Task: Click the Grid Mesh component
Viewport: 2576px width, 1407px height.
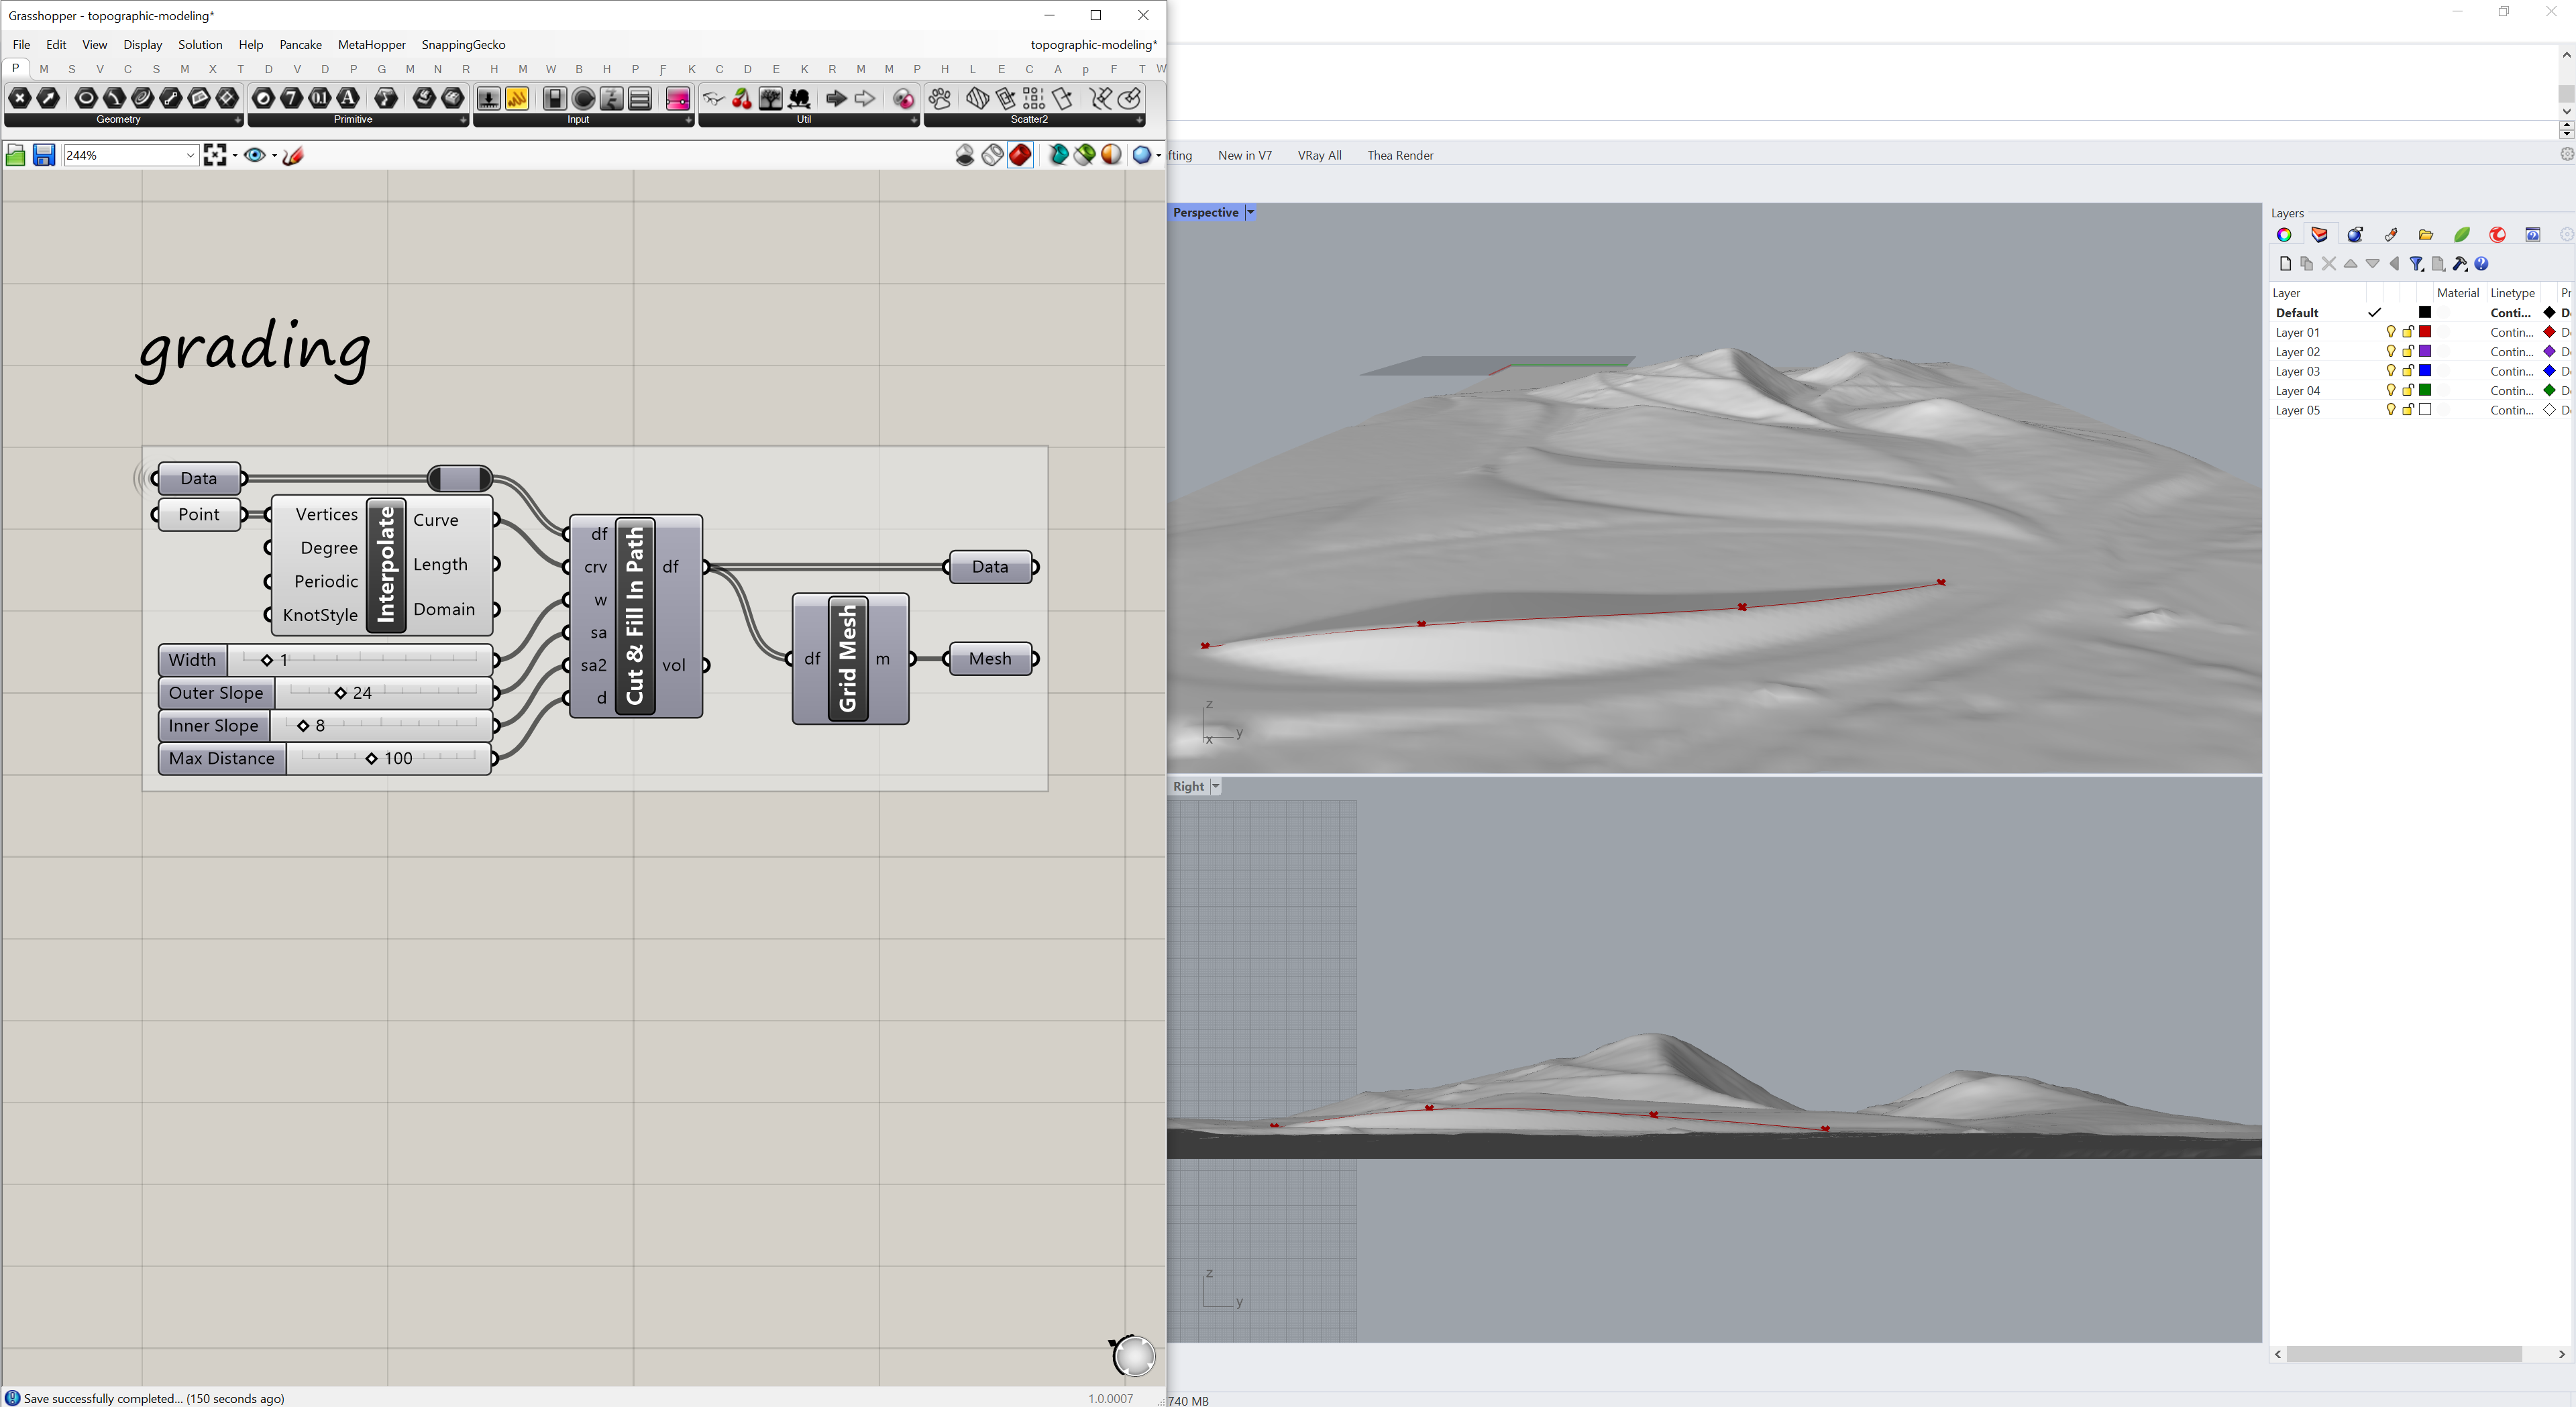Action: pos(848,658)
